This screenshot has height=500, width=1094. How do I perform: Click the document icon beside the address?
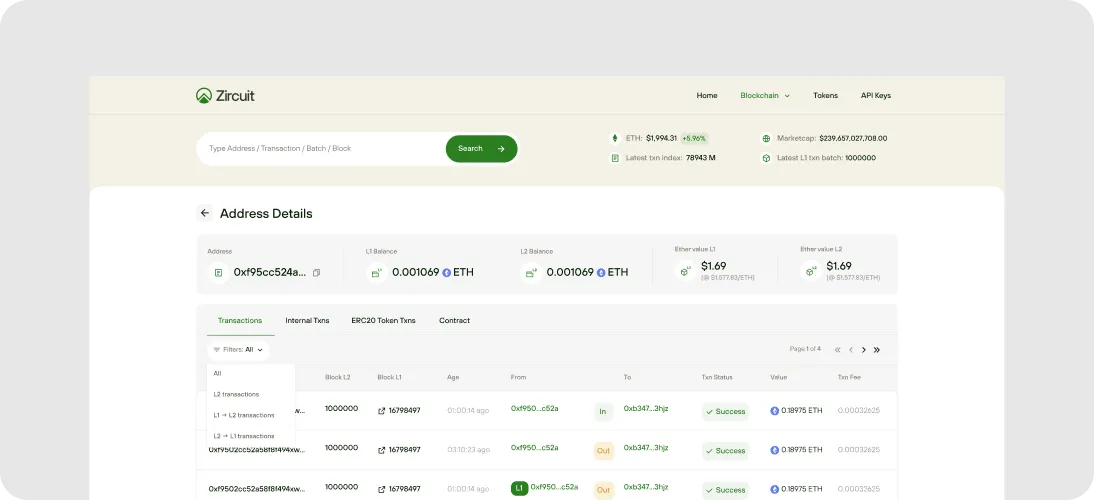218,273
